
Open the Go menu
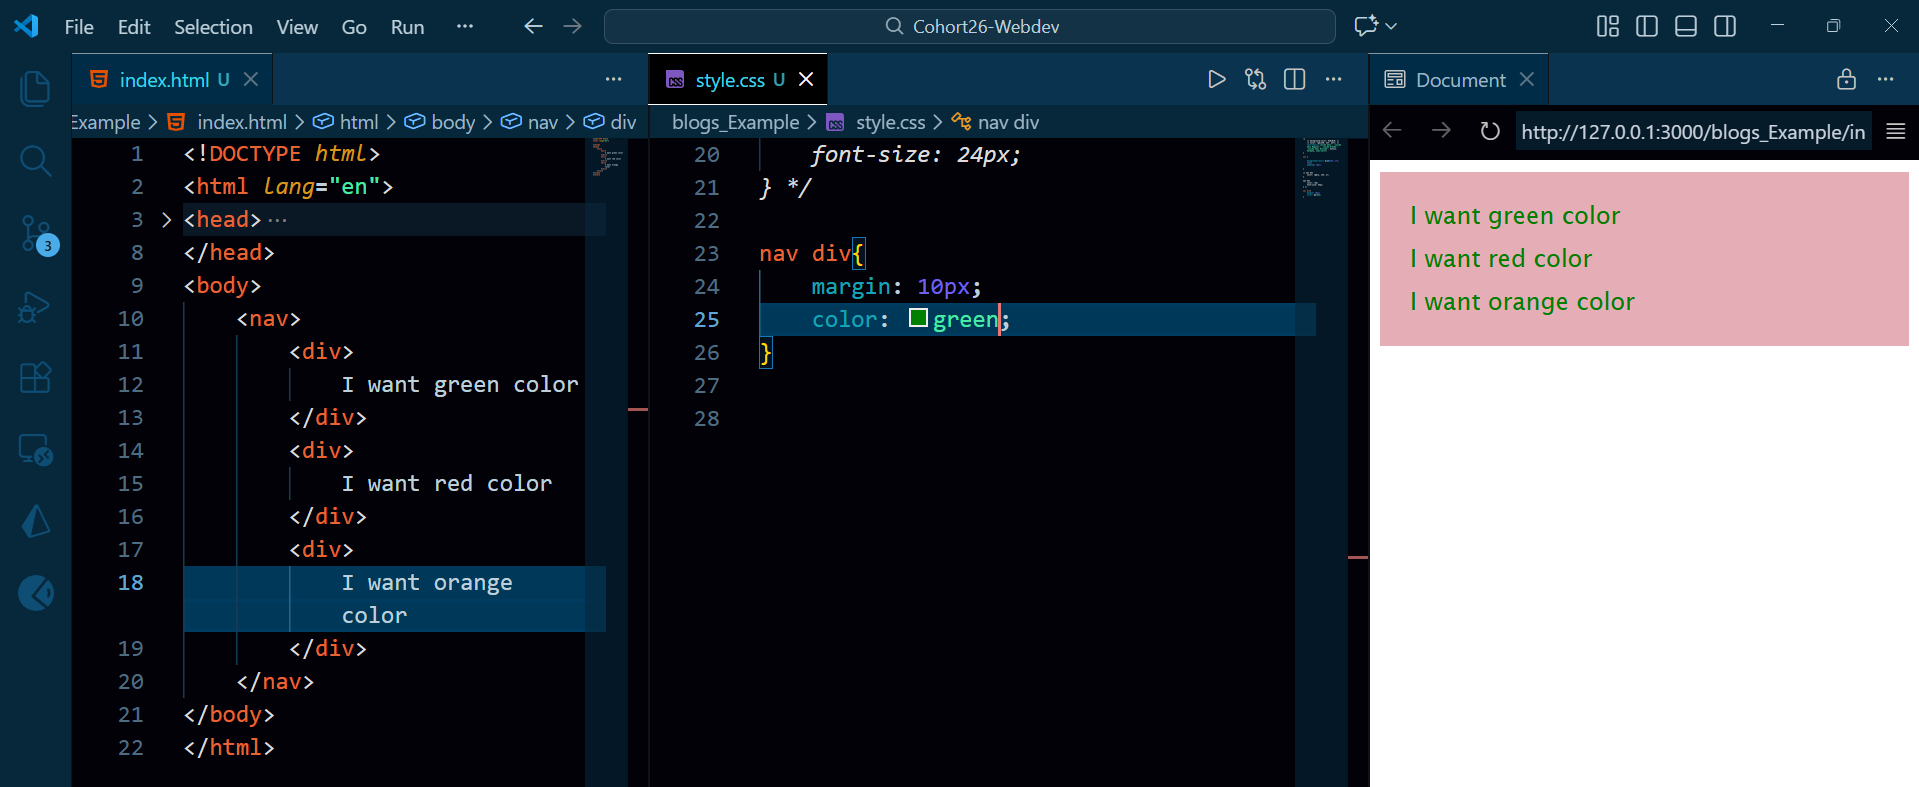pyautogui.click(x=354, y=27)
